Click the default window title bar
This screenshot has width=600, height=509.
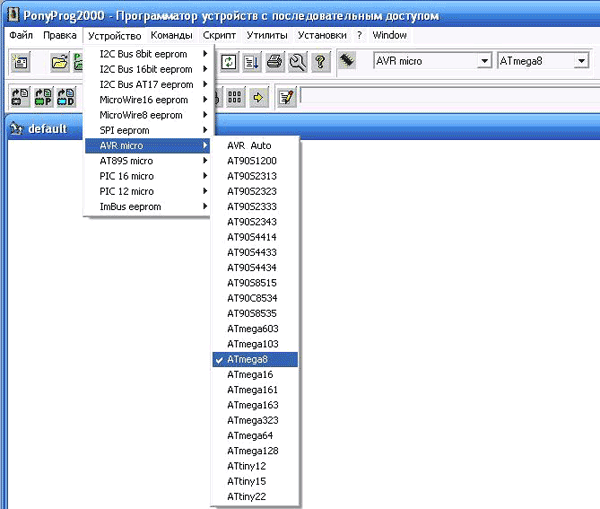coord(303,129)
